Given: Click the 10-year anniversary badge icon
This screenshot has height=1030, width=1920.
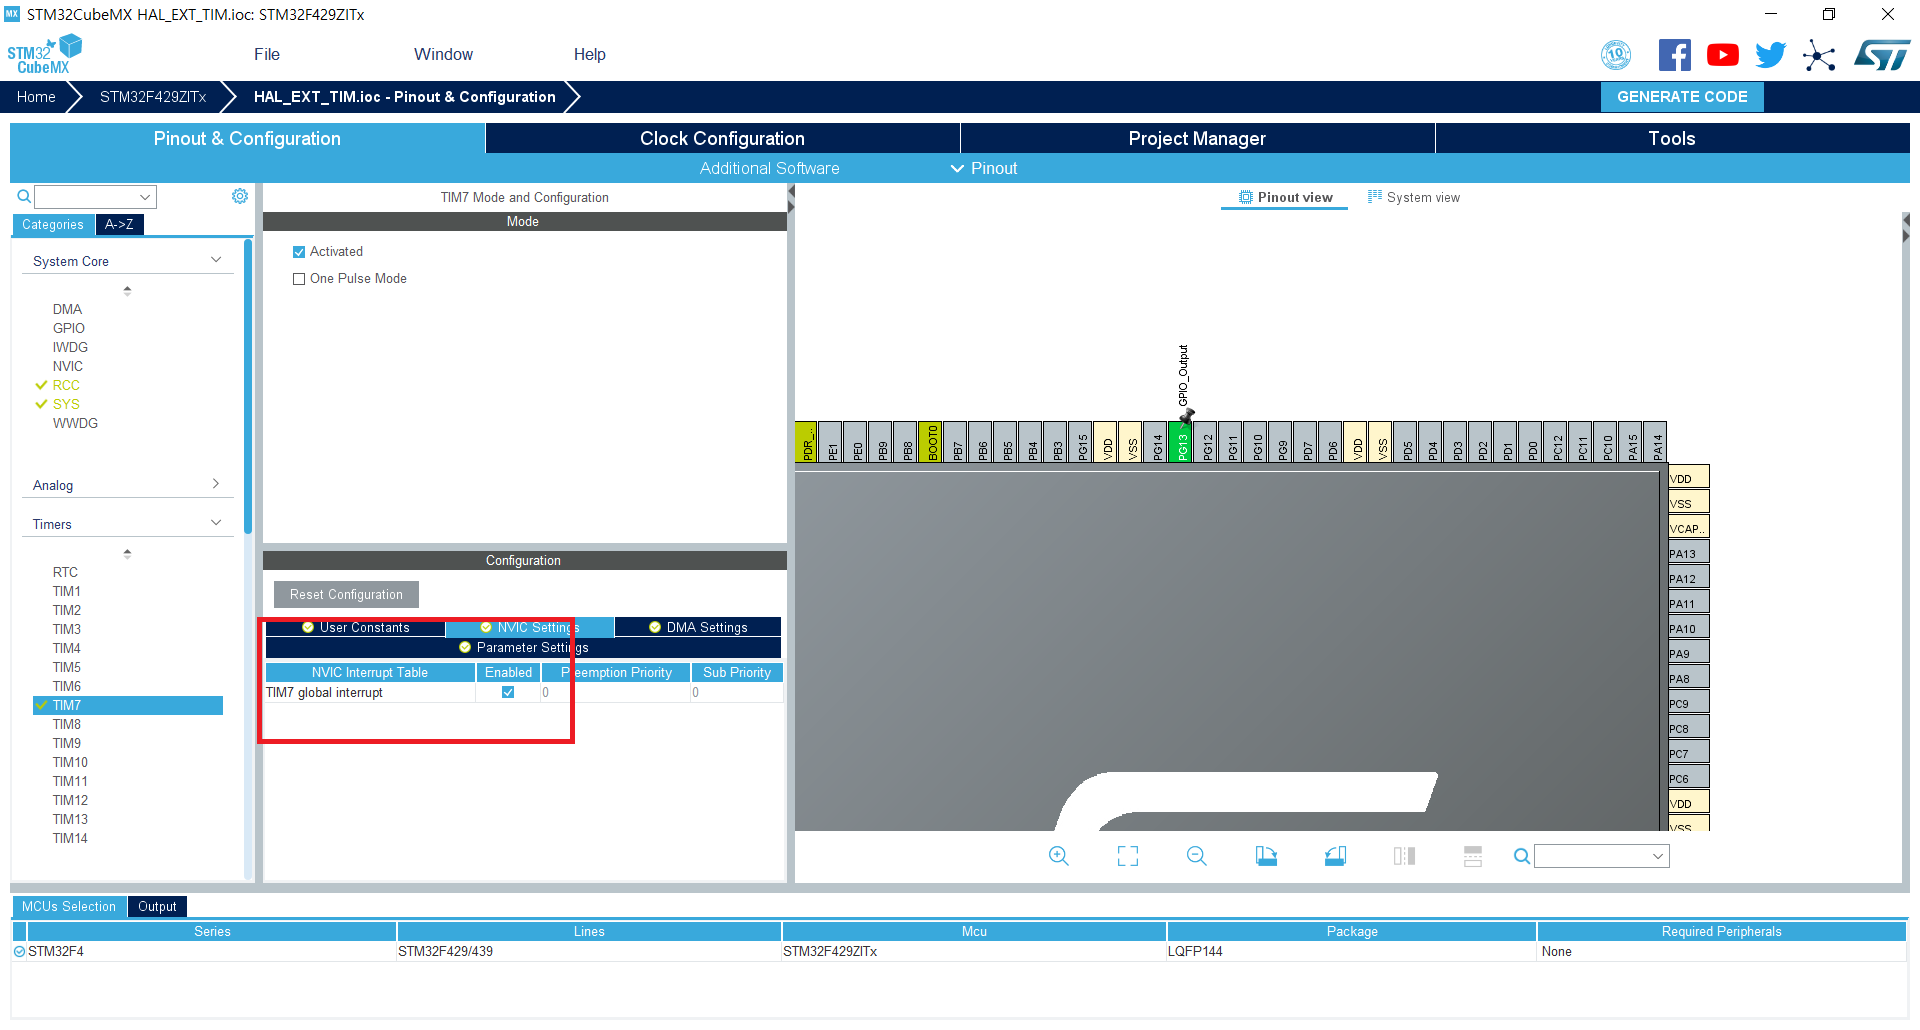Looking at the screenshot, I should [x=1616, y=55].
